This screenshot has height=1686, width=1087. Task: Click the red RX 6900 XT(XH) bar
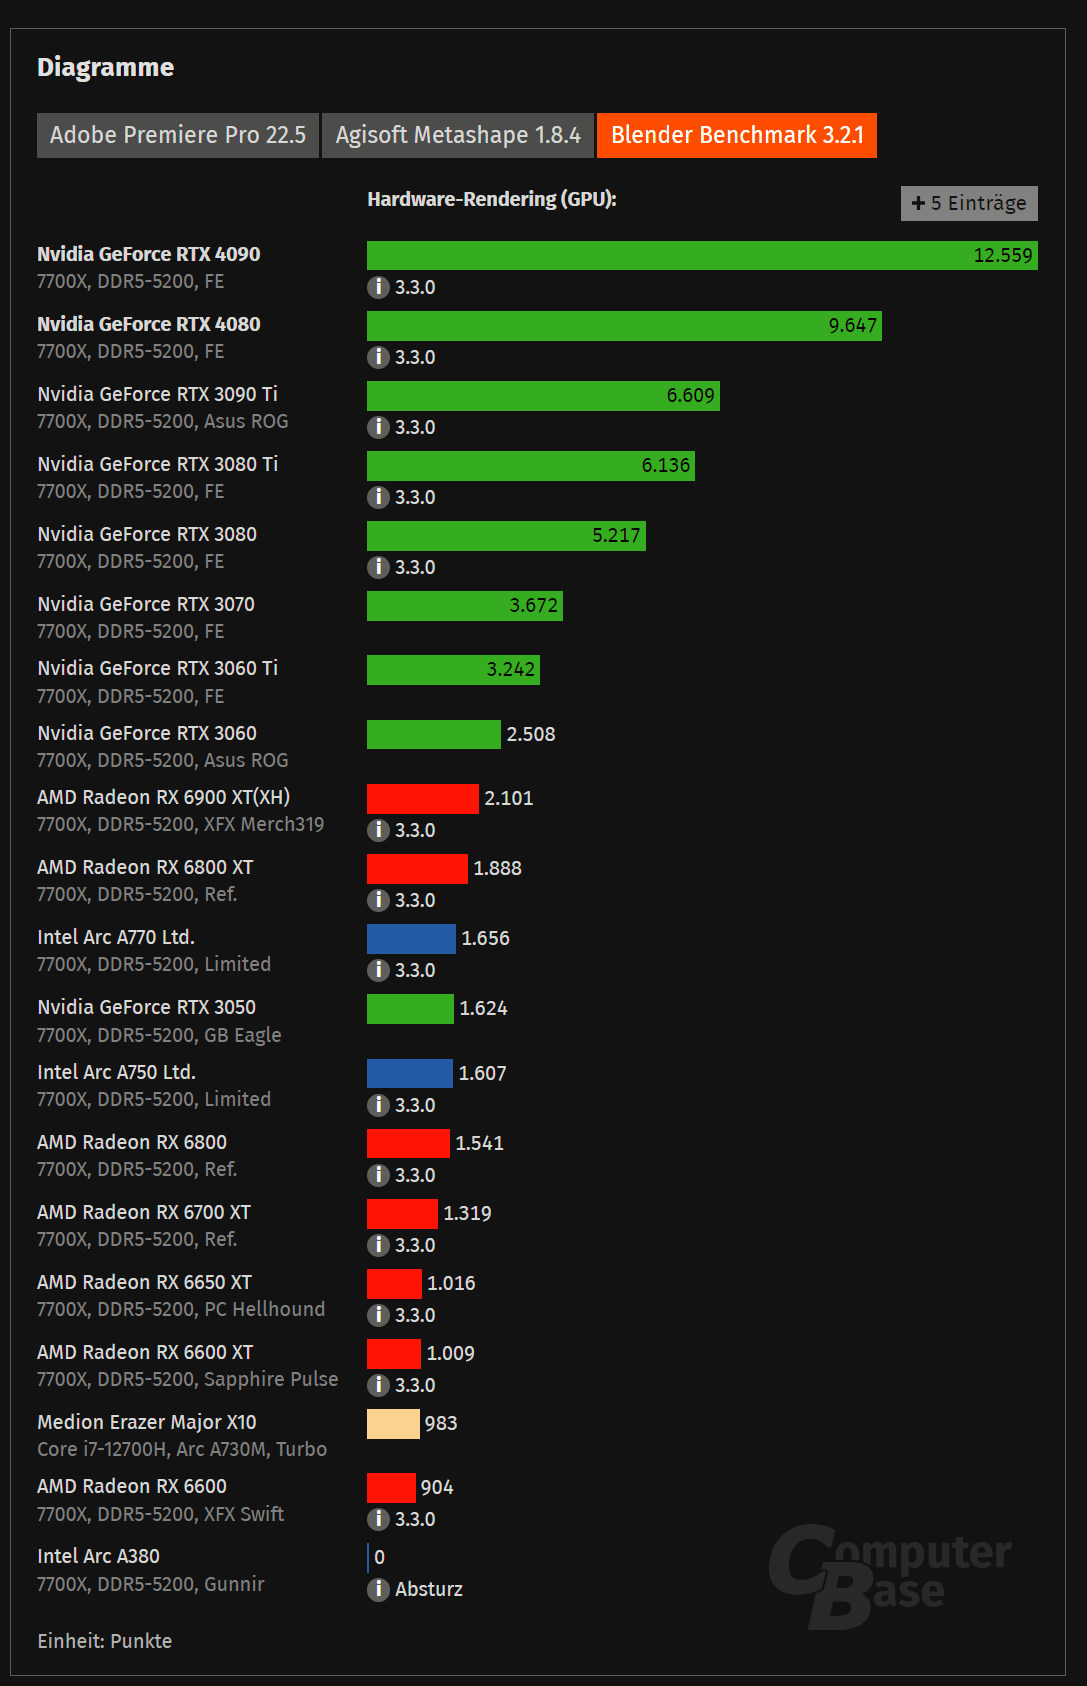[423, 798]
